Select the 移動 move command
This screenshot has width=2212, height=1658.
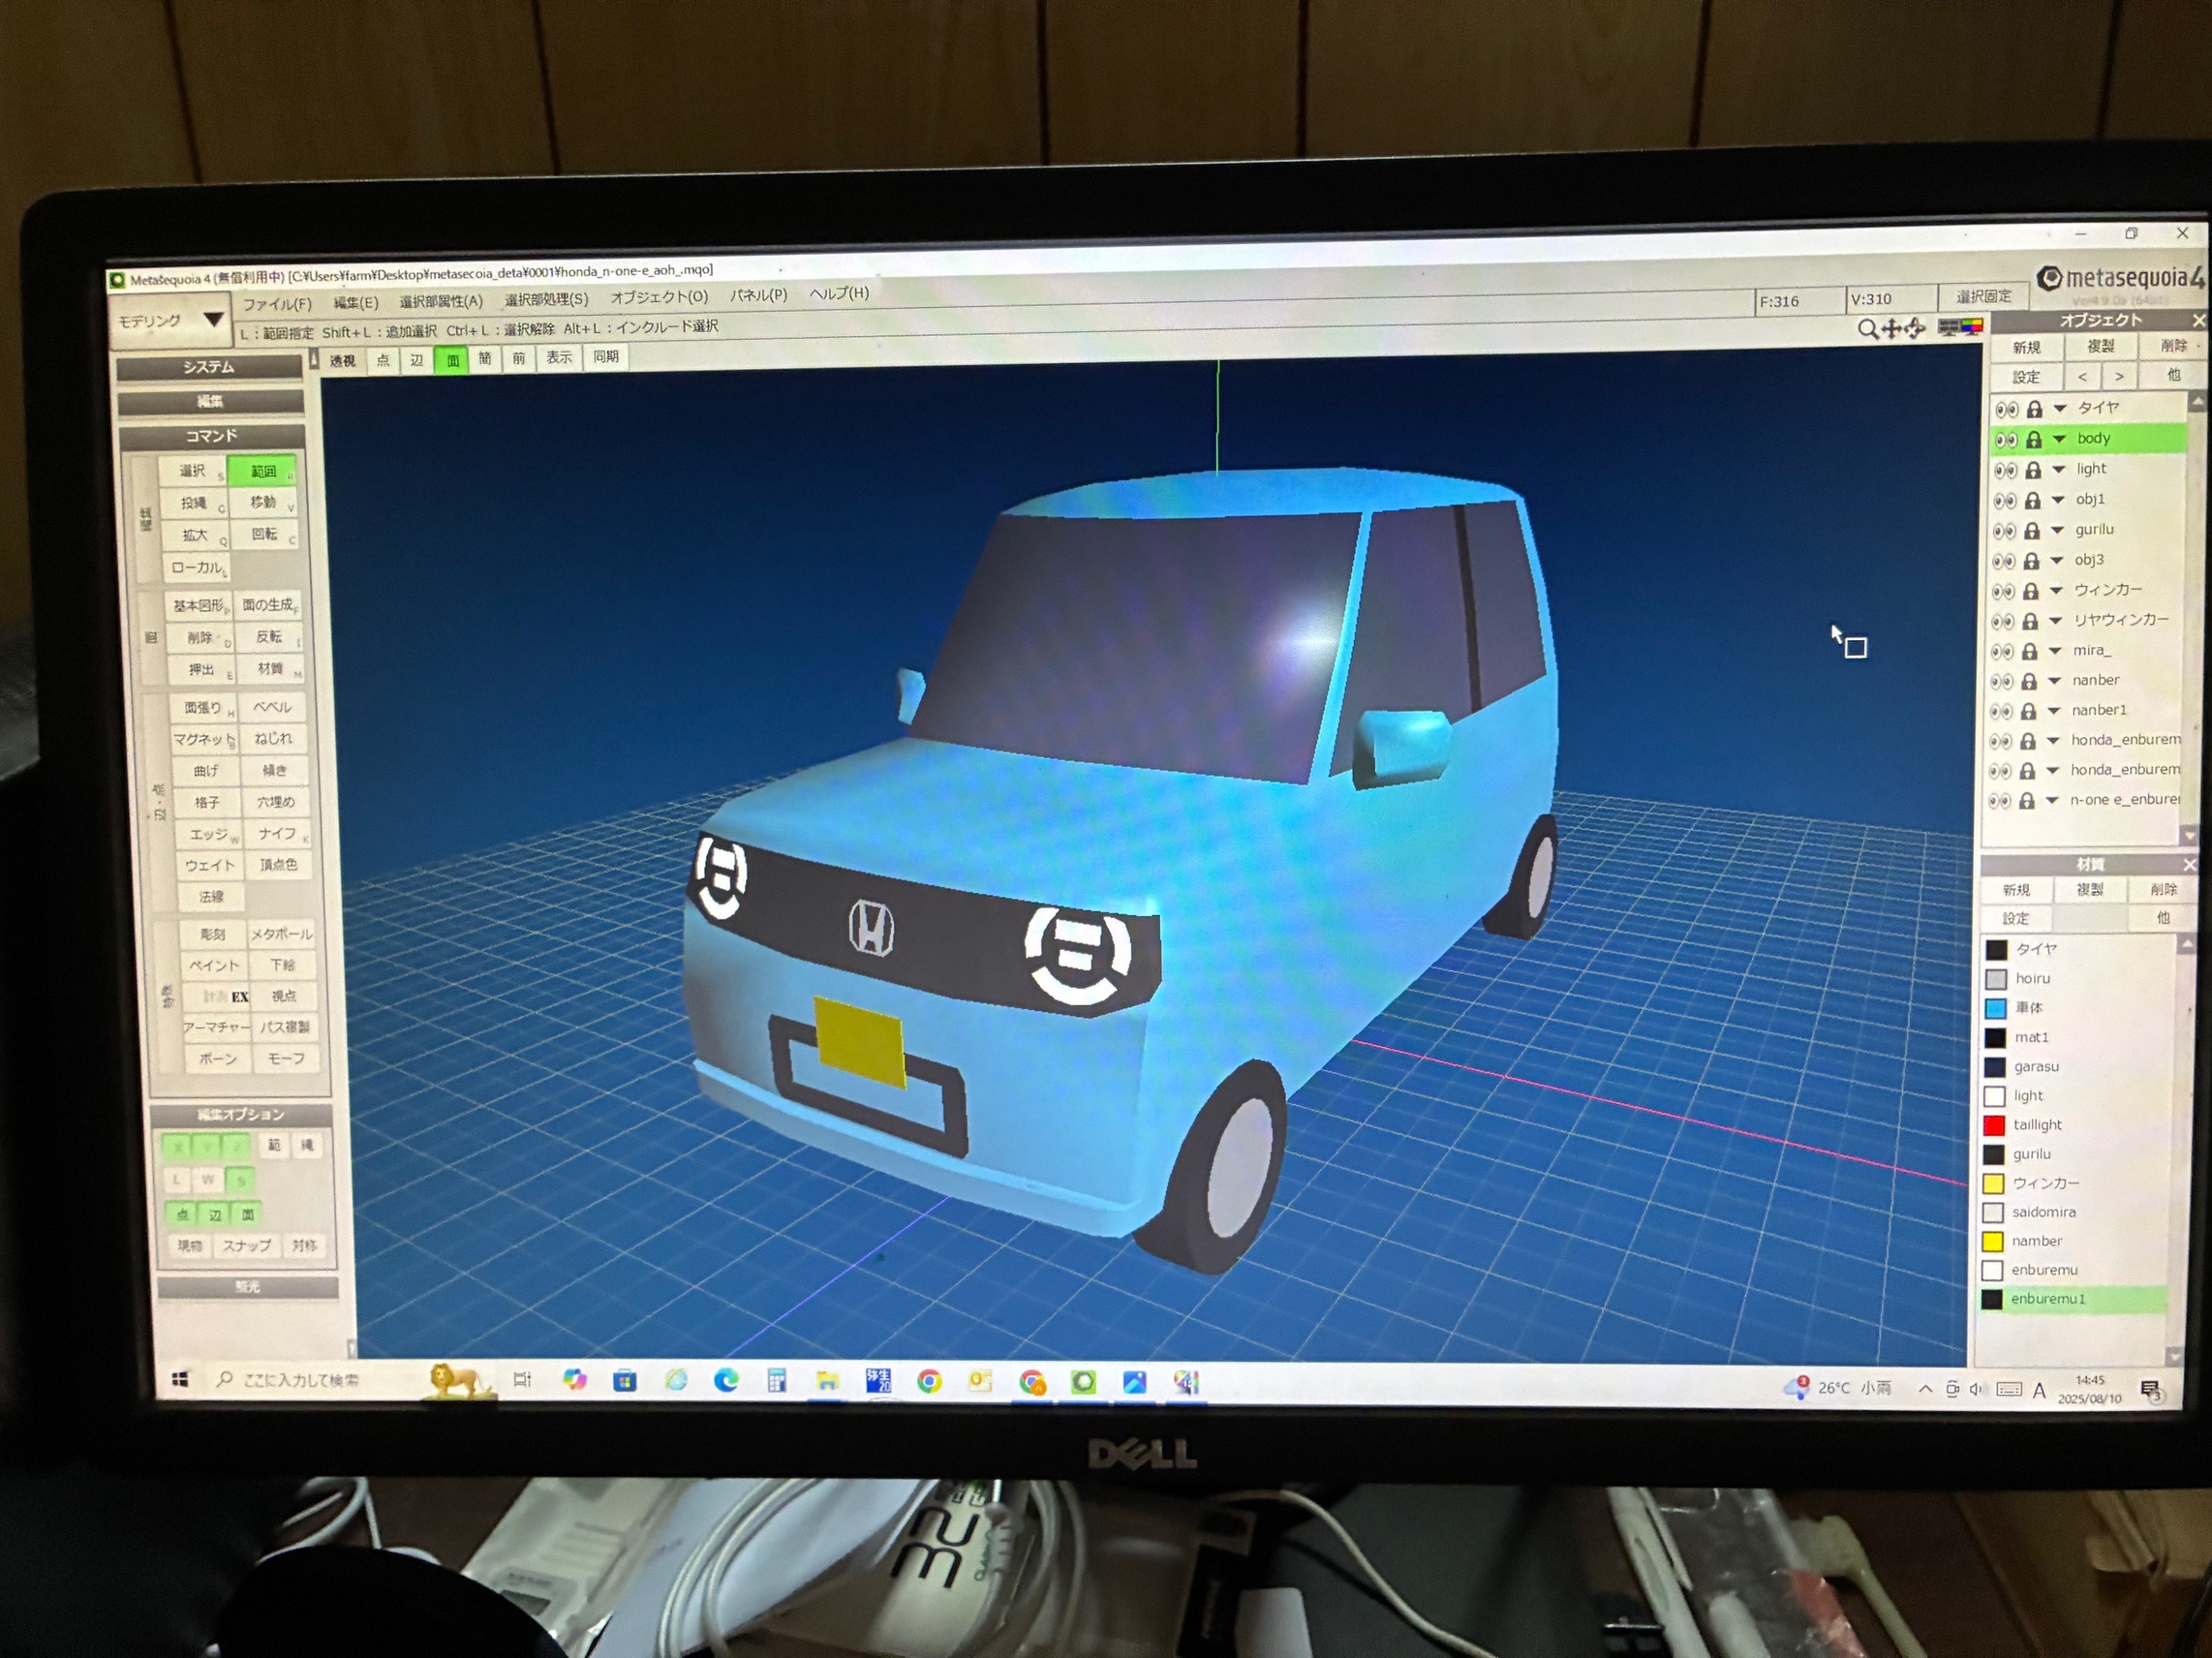(x=264, y=502)
